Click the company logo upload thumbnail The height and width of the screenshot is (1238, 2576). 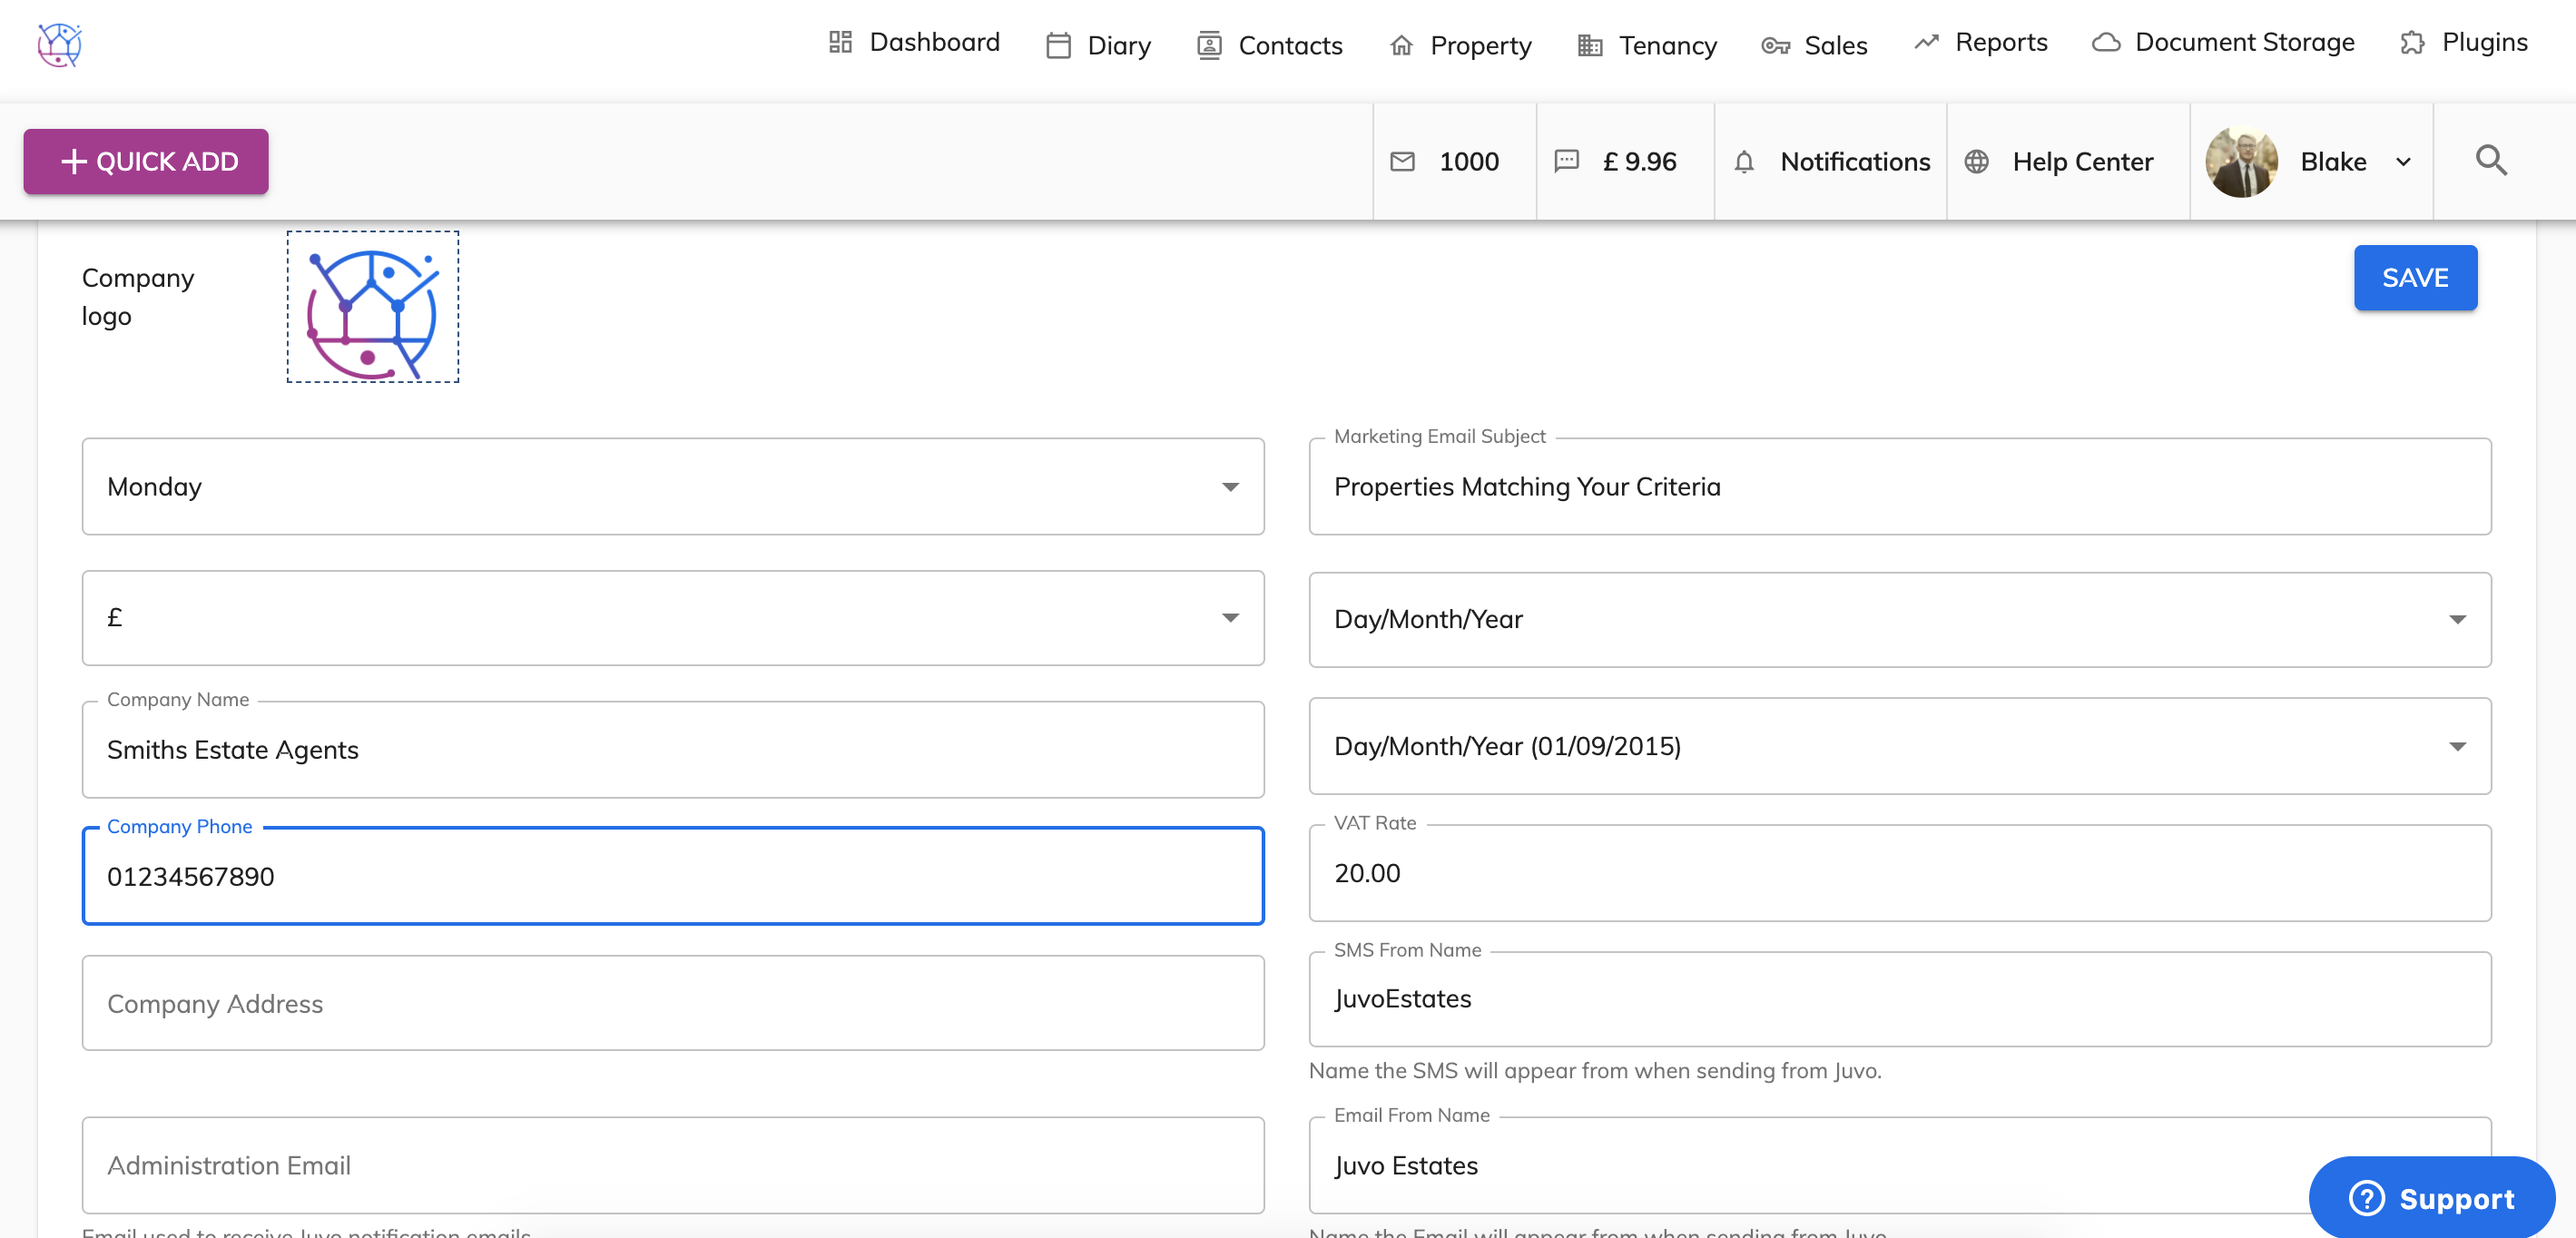click(373, 307)
